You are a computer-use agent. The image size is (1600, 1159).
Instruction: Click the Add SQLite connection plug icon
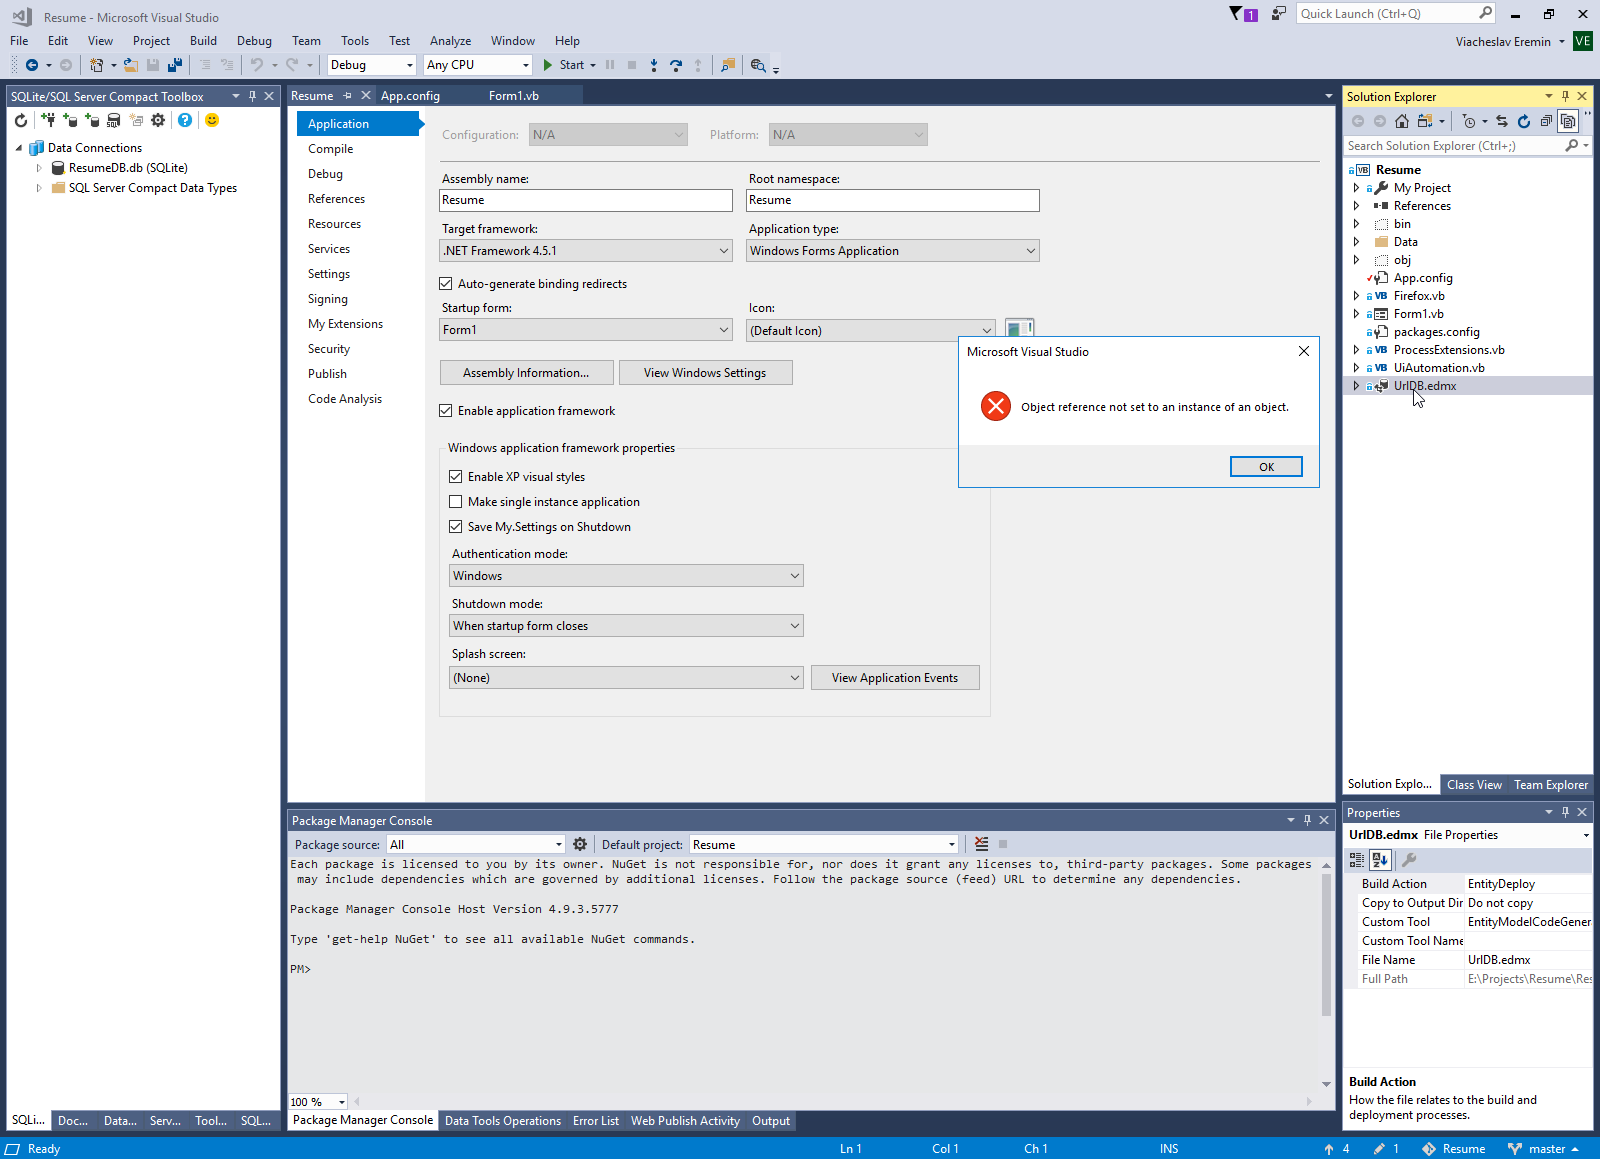point(48,120)
